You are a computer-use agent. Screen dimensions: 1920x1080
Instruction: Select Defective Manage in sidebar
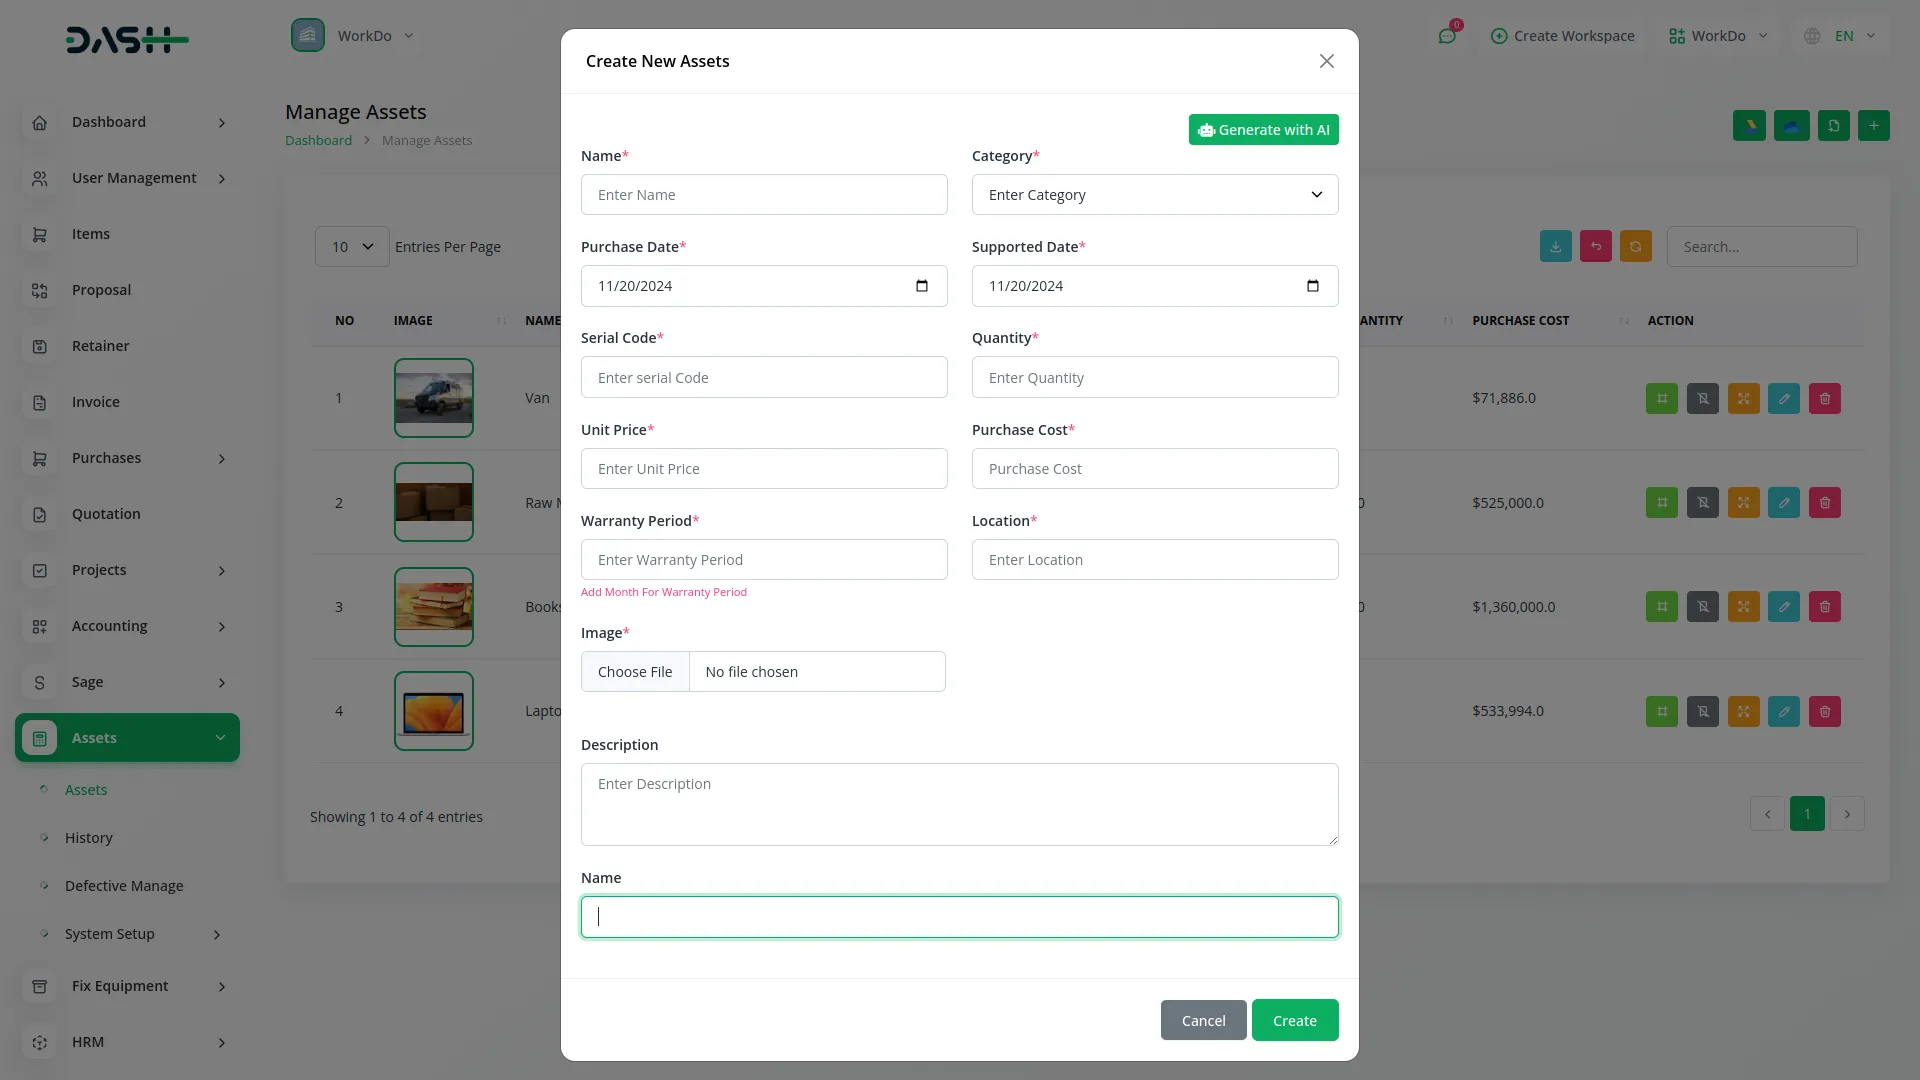click(x=124, y=886)
